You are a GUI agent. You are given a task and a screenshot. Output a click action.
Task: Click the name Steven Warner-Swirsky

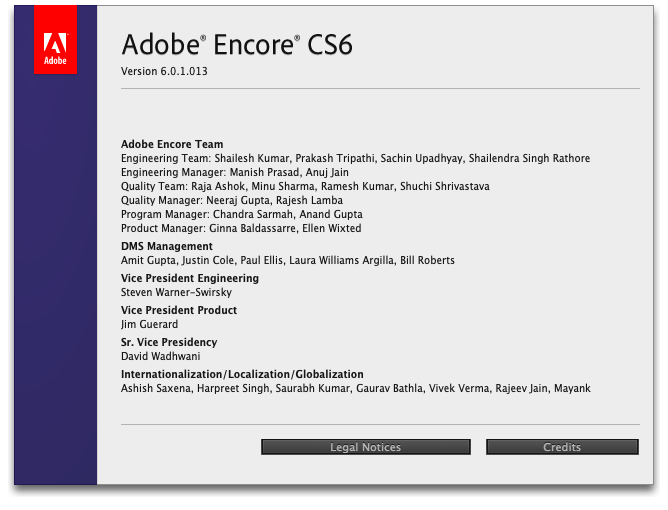pyautogui.click(x=176, y=292)
